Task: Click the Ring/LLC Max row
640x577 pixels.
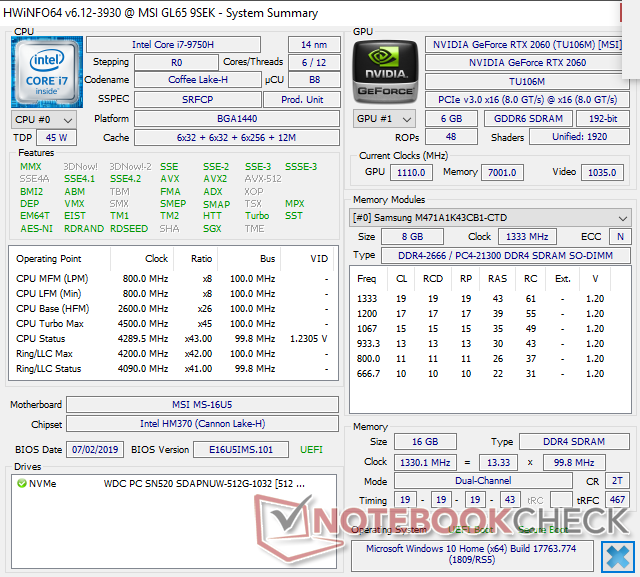Action: pyautogui.click(x=173, y=354)
